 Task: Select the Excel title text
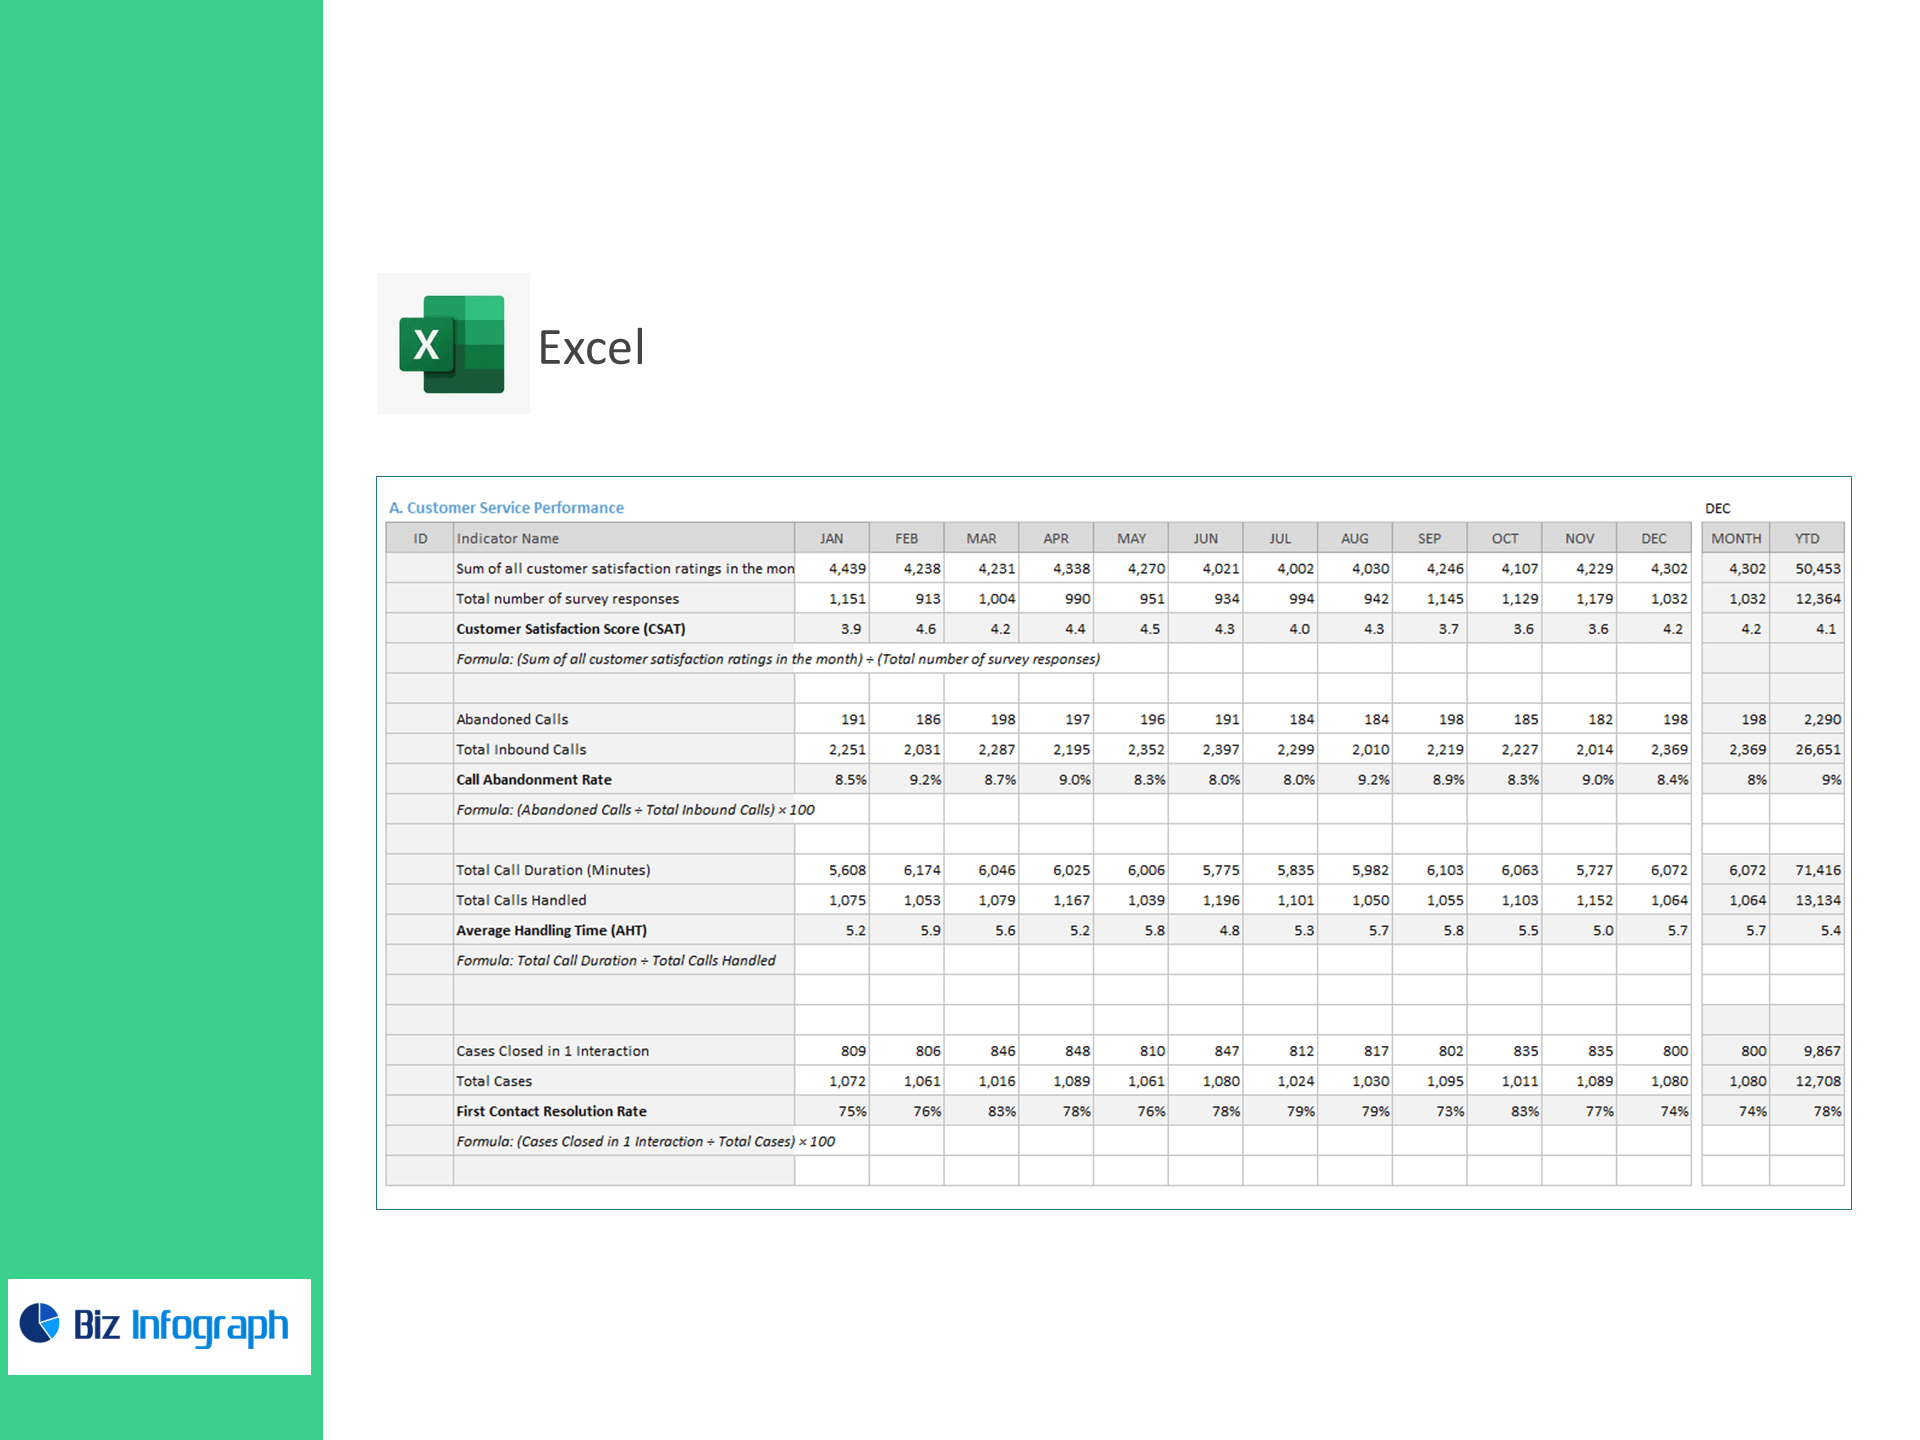[x=591, y=348]
